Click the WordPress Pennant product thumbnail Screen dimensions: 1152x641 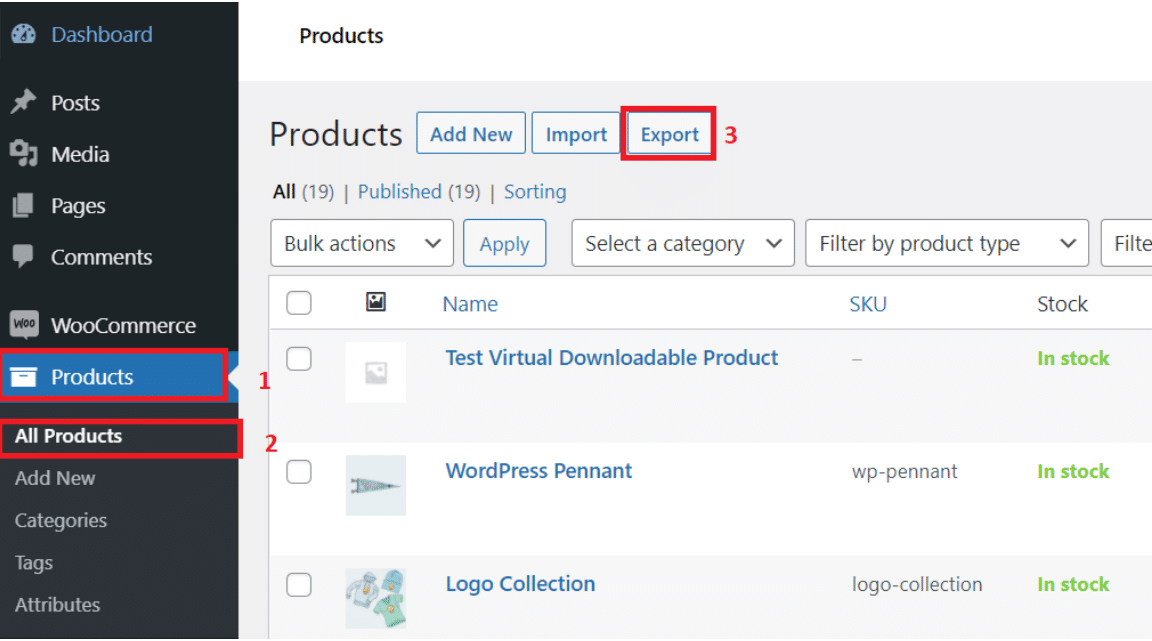click(376, 486)
